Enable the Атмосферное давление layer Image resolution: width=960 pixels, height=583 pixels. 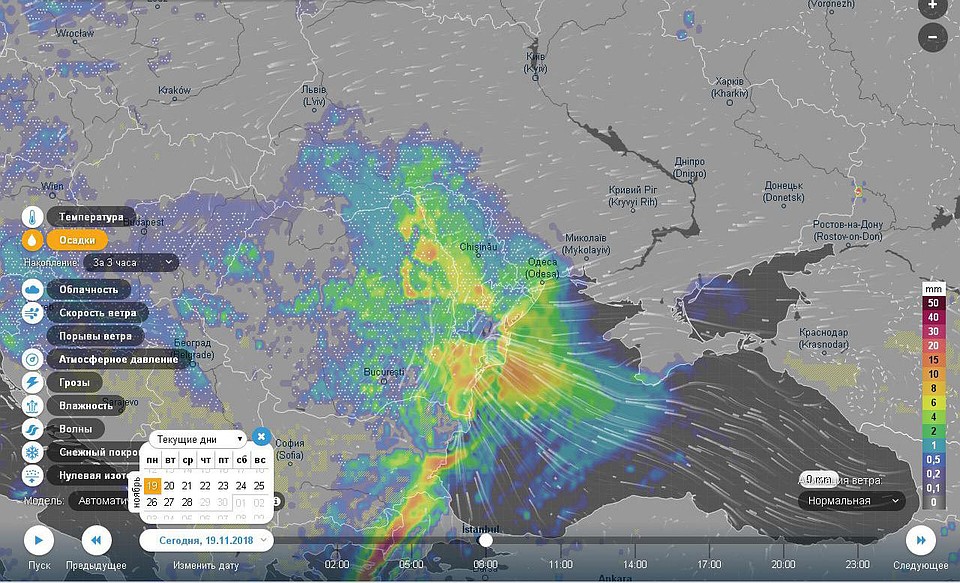[x=118, y=359]
